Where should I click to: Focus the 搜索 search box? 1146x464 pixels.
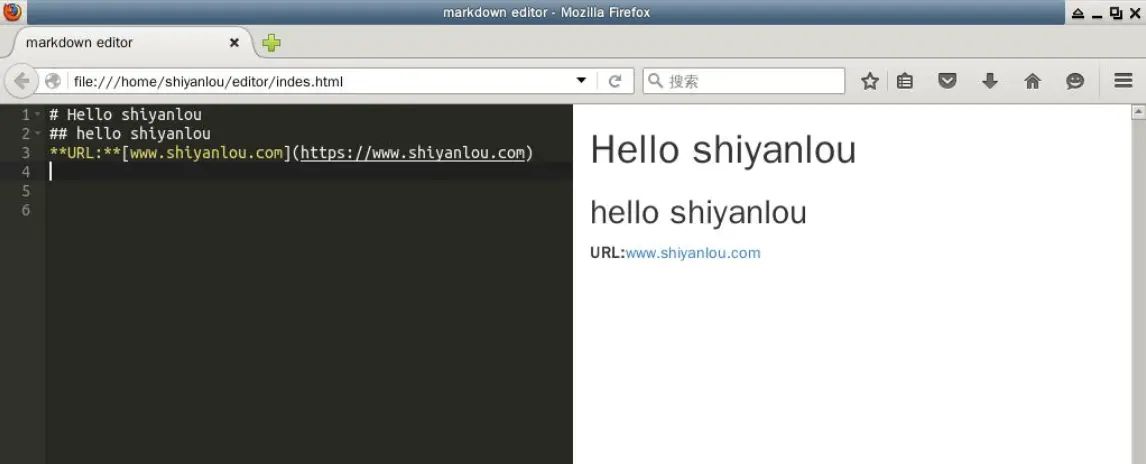pos(744,81)
